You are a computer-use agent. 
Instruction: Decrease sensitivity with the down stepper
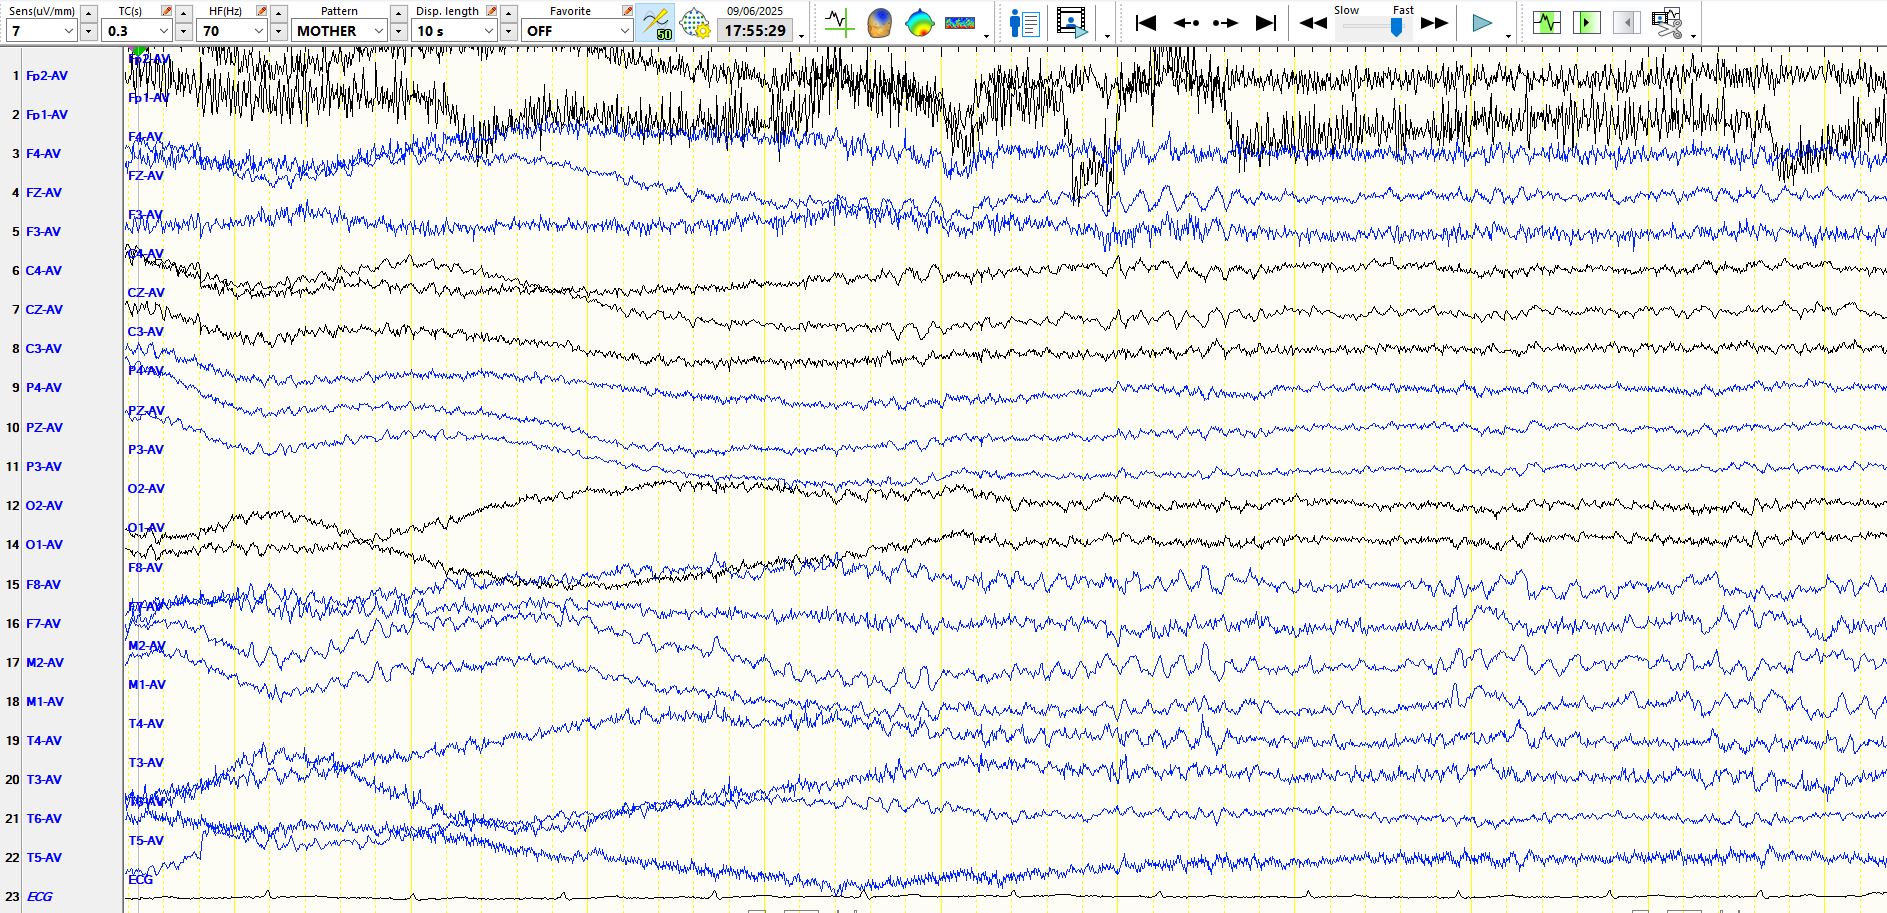click(x=88, y=31)
